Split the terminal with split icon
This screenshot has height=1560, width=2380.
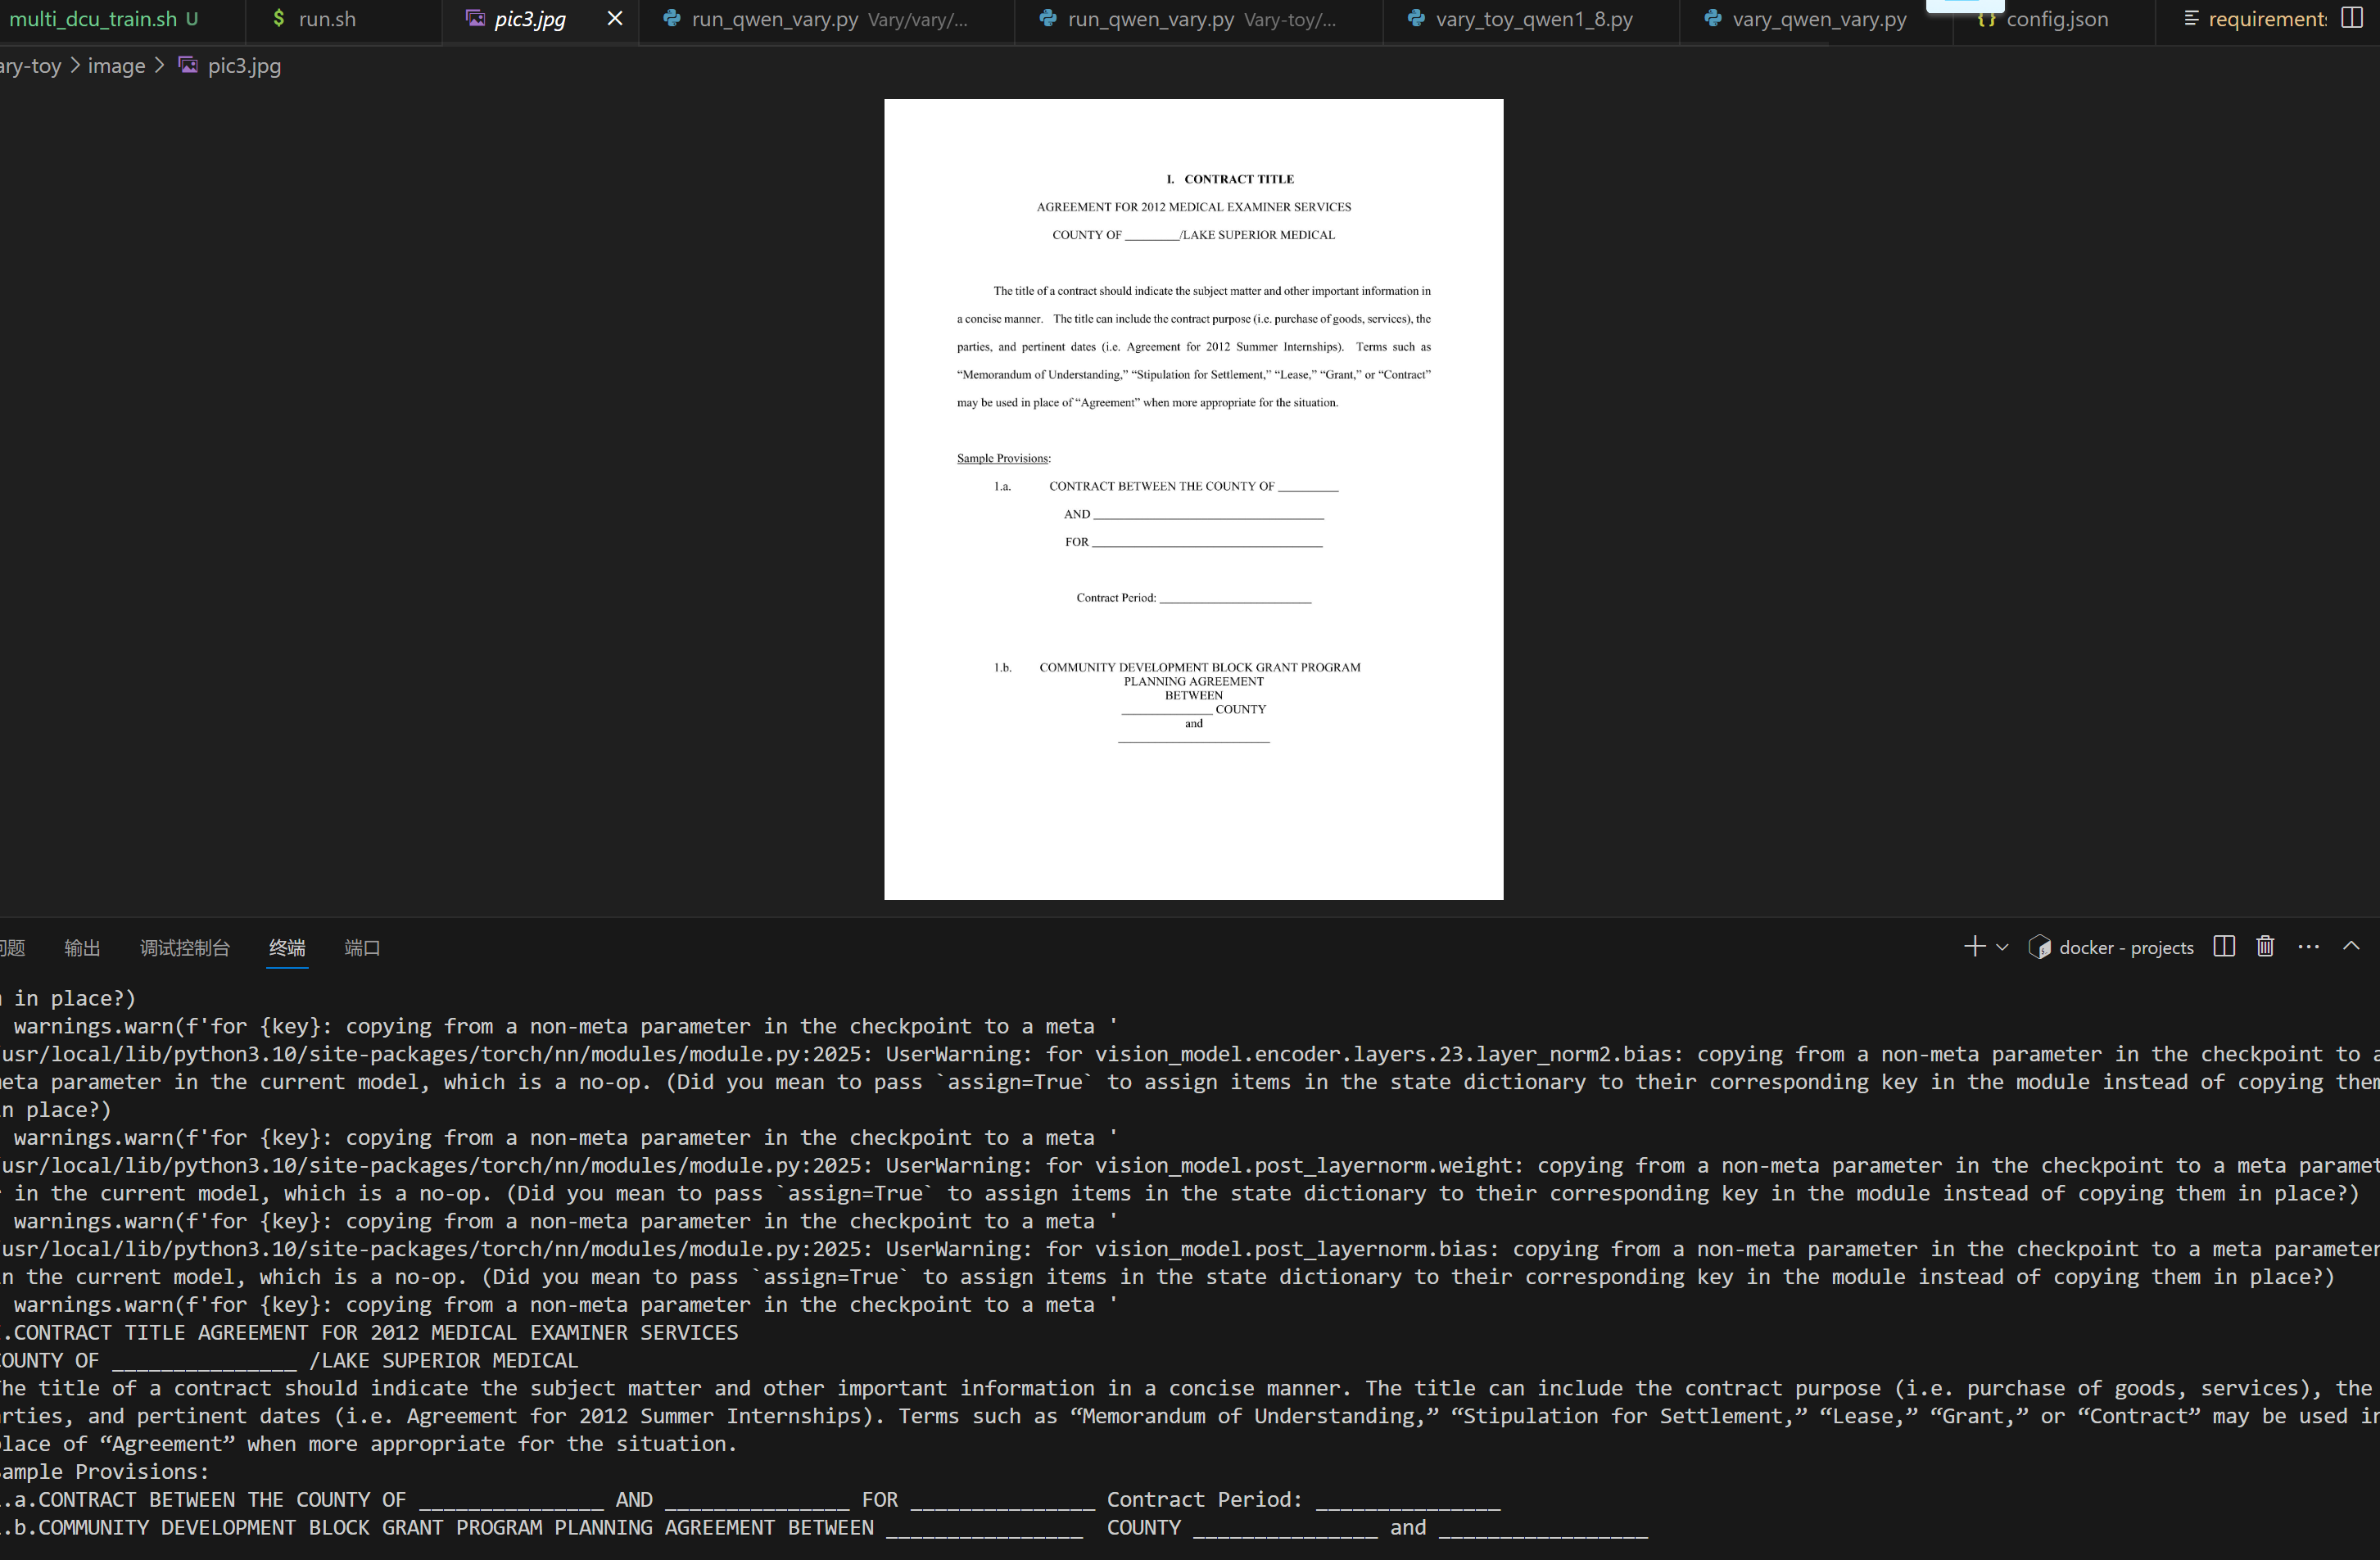2224,947
